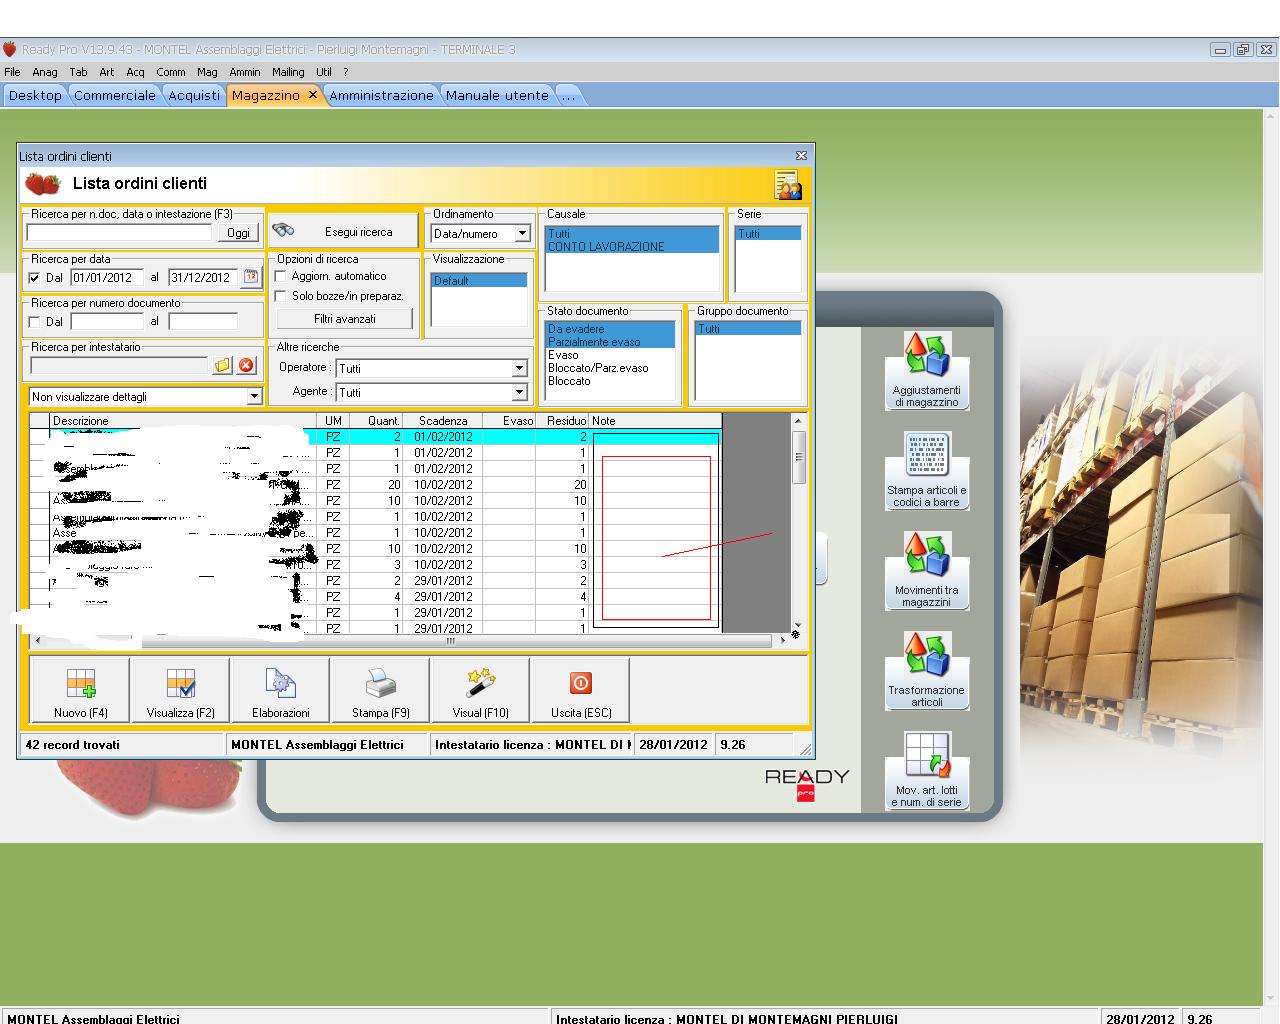Click Stampa (F9) printer button
This screenshot has width=1280, height=1024.
tap(381, 690)
